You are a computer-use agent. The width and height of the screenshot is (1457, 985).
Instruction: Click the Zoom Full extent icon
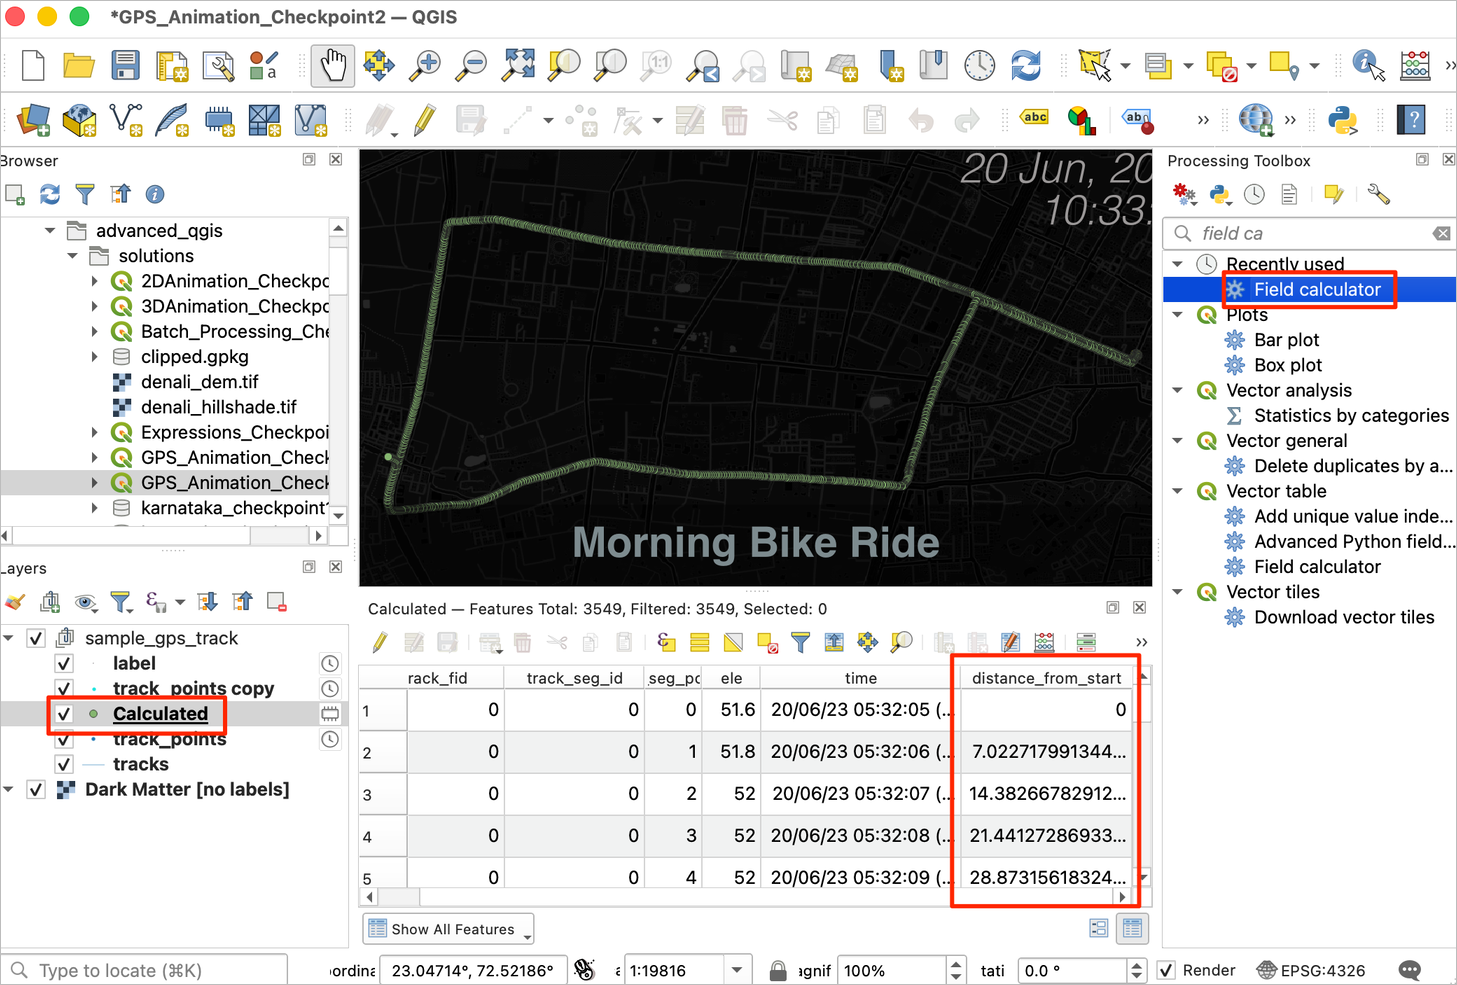[518, 66]
